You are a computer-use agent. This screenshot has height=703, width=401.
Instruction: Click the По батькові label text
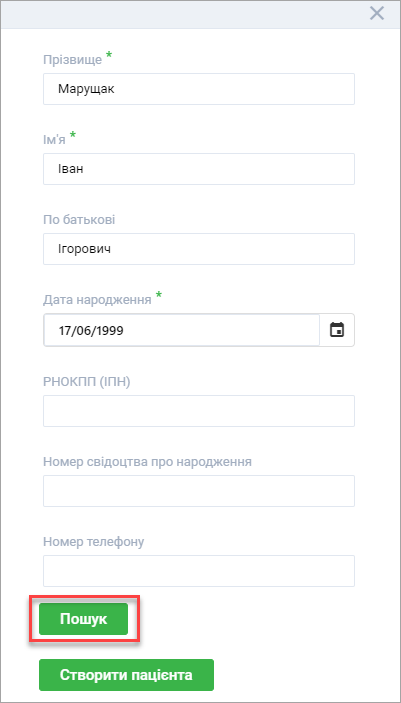79,220
